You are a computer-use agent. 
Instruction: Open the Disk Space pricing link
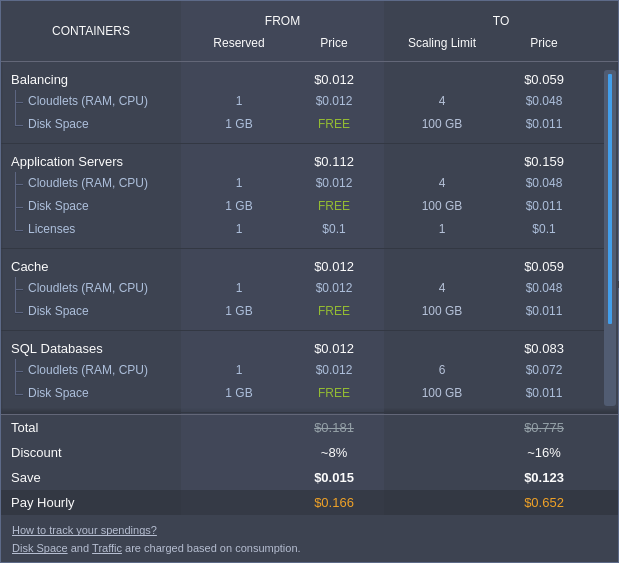(39, 548)
